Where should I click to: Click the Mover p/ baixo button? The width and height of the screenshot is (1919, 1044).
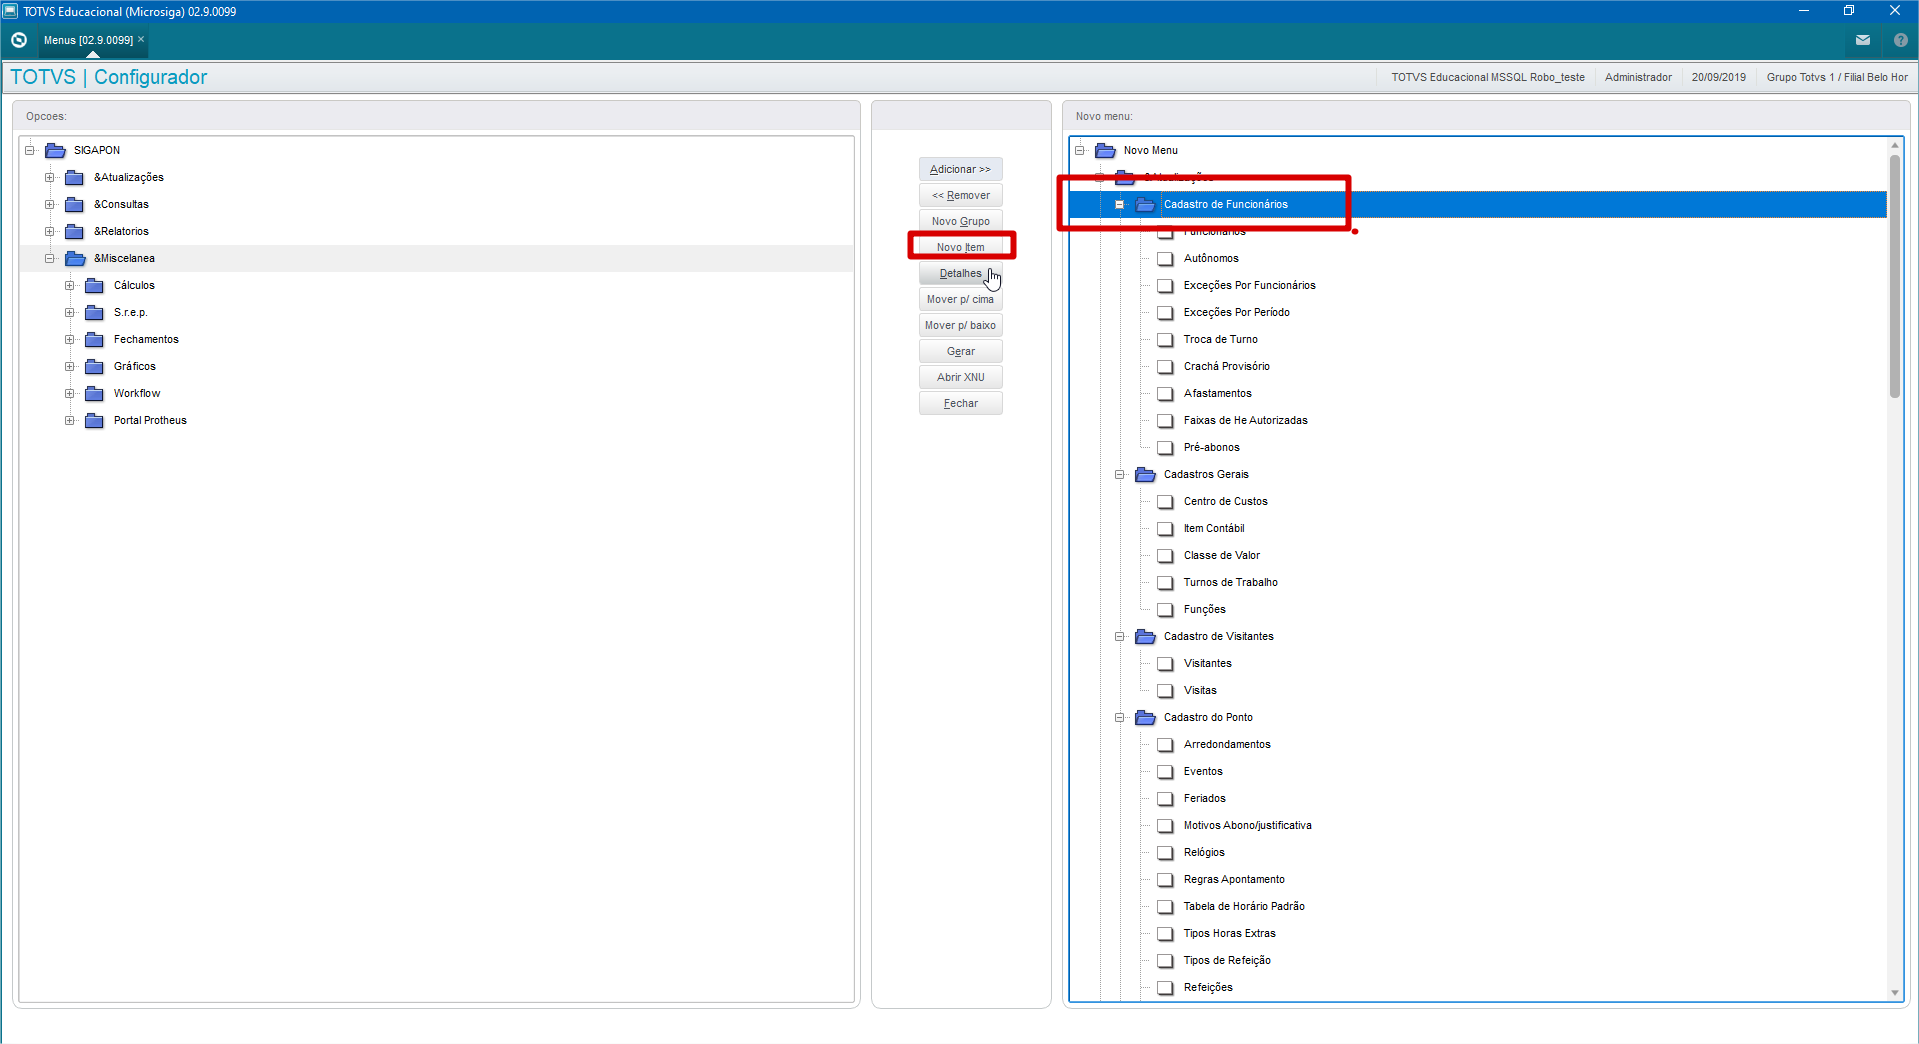960,325
